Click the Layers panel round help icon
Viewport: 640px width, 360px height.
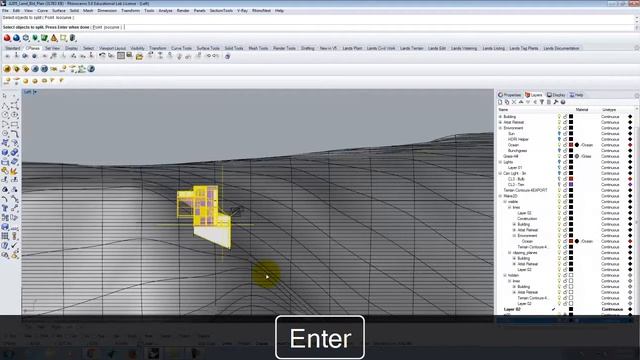(x=562, y=102)
